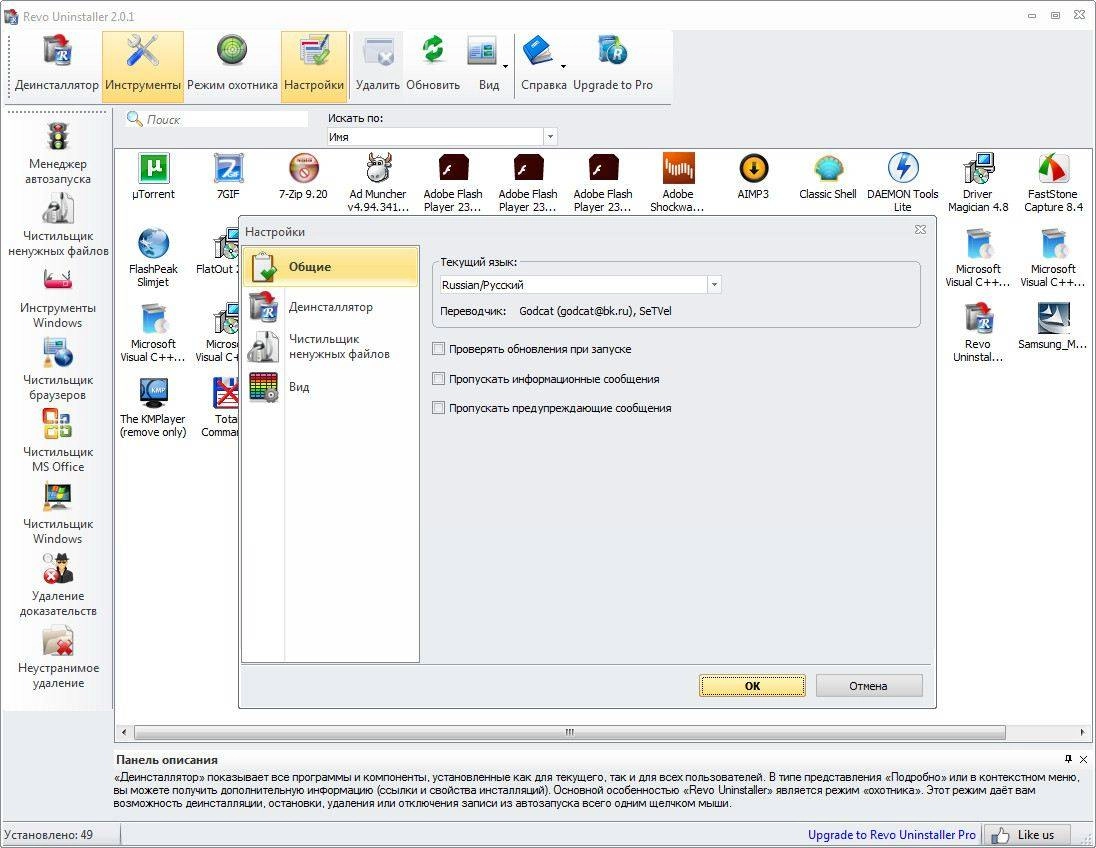
Task: Open Чистильщик ненужных файлов in sidebar
Action: tap(58, 225)
